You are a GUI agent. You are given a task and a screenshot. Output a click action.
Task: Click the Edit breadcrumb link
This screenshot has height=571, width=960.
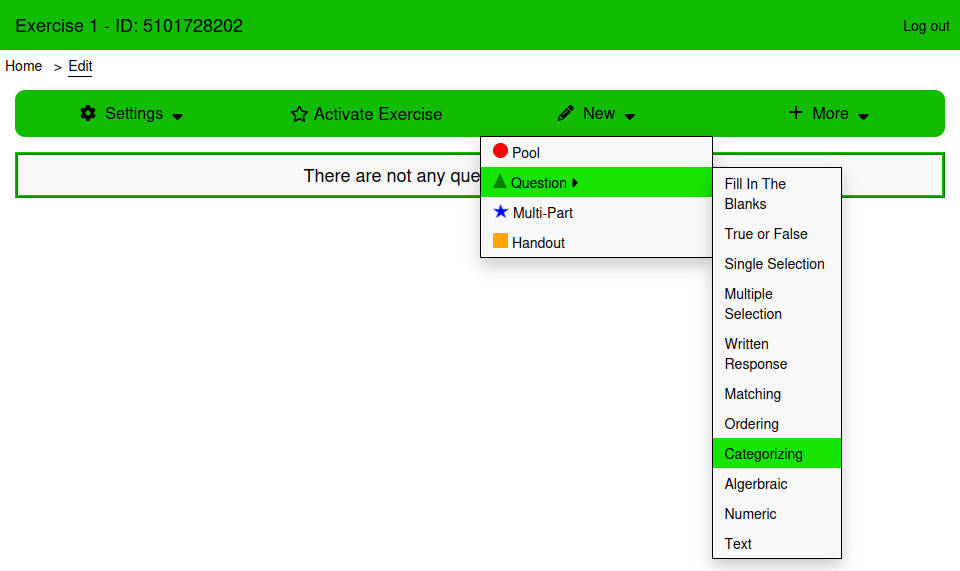point(80,66)
